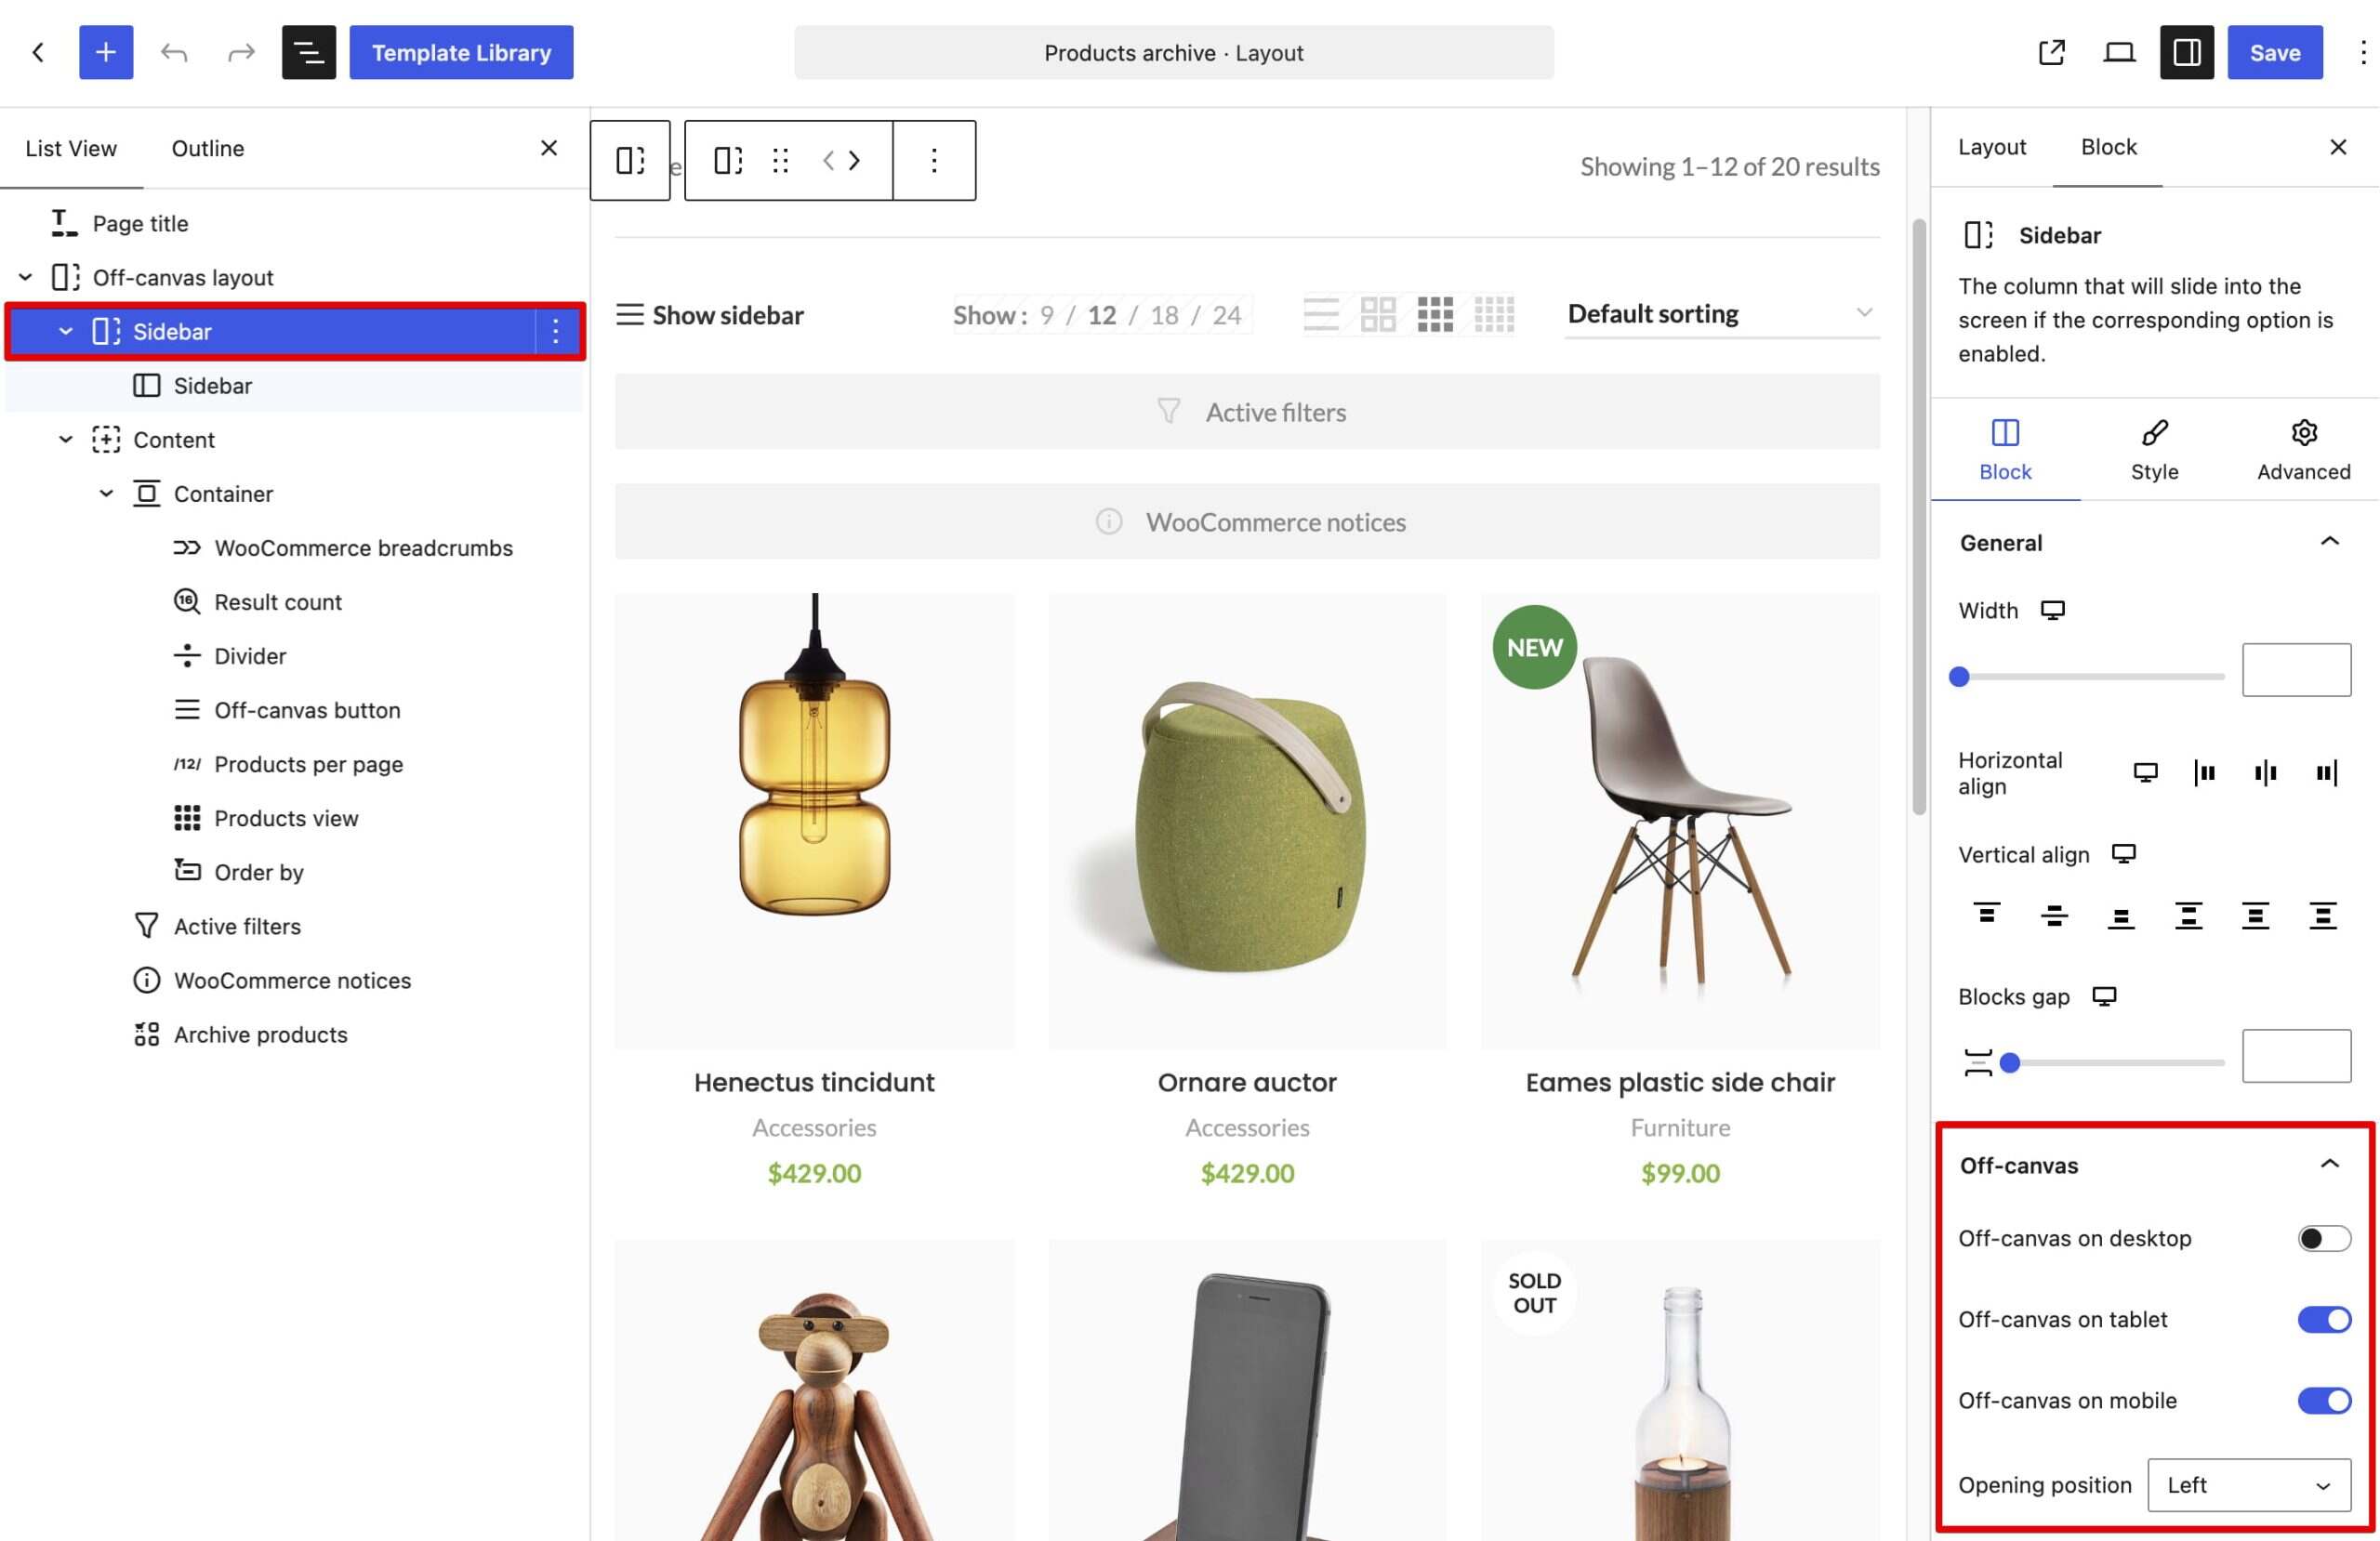Switch to the Layout tab
This screenshot has height=1541, width=2380.
click(x=1991, y=147)
